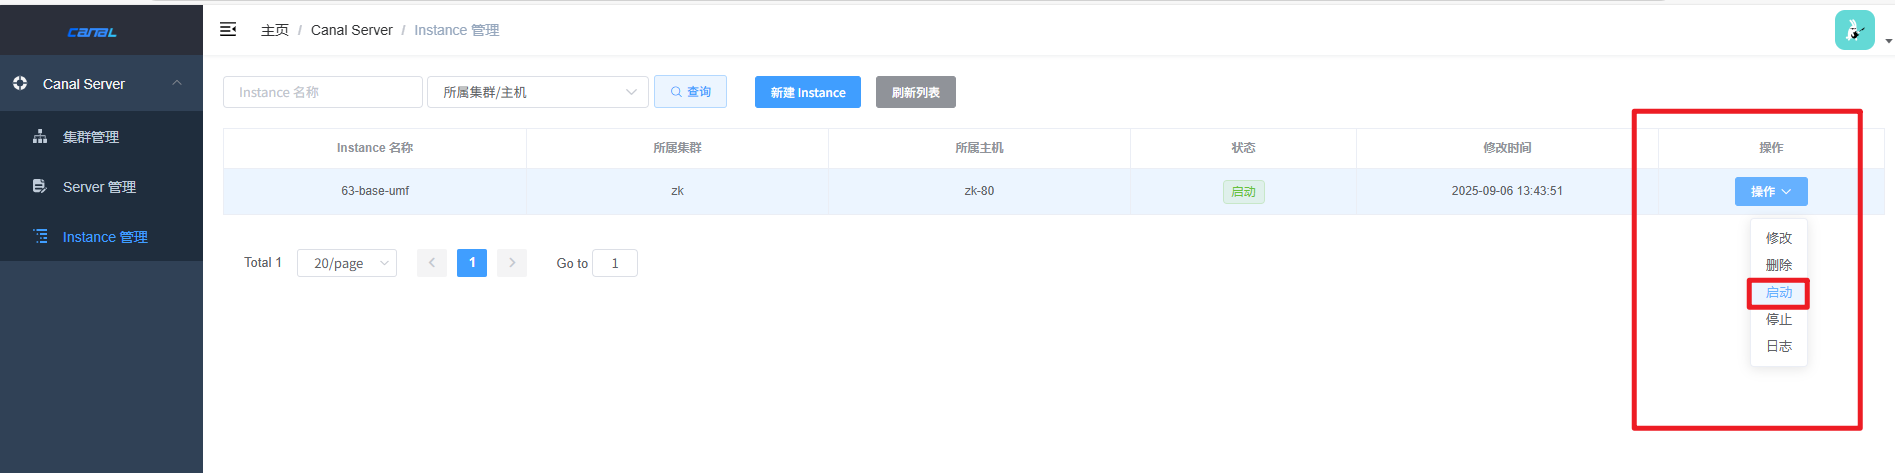Click the green 启动 status tag
1895x473 pixels.
tap(1243, 191)
